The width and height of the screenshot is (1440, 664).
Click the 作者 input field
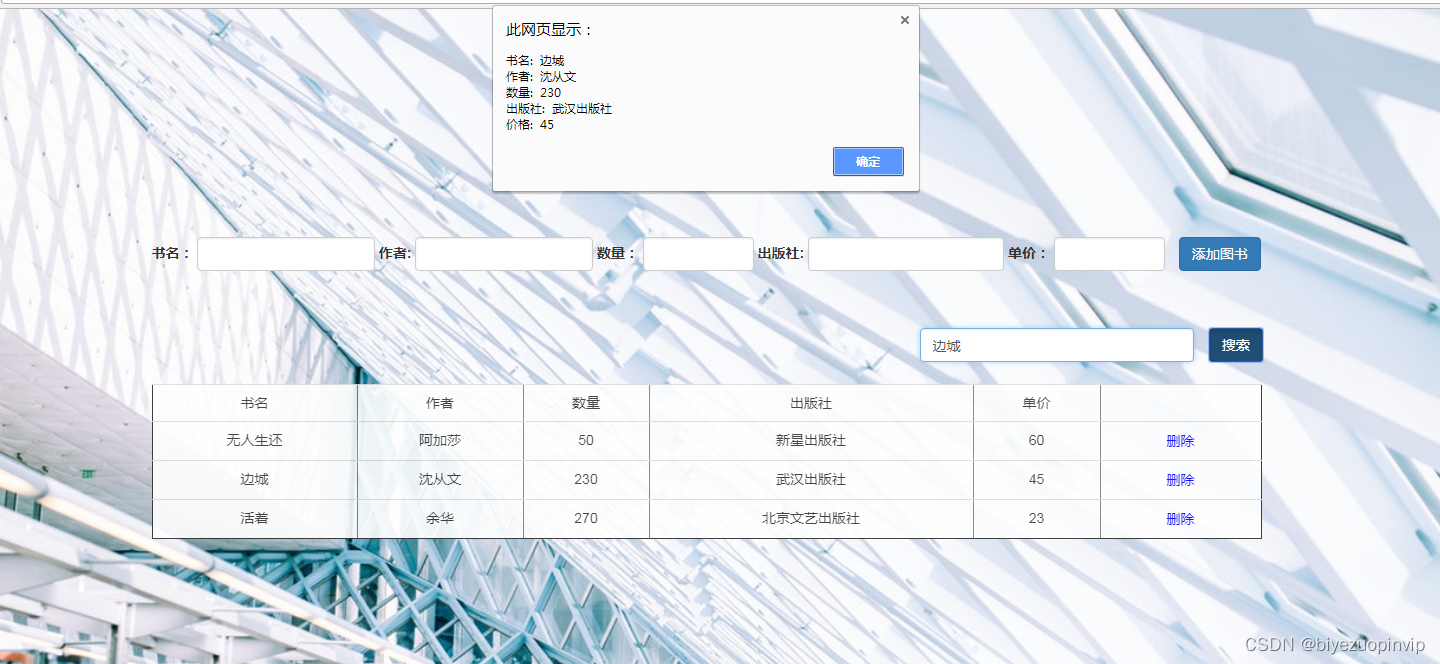point(503,253)
